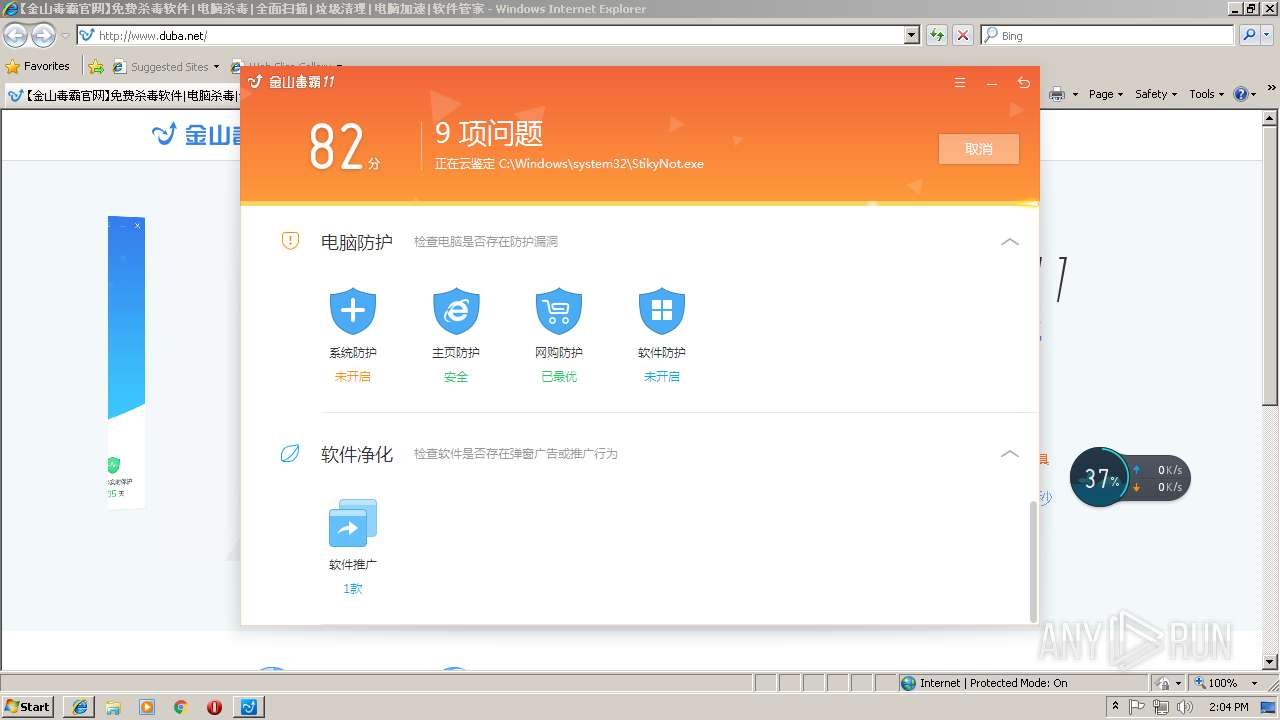
Task: Click the back arrow in 金山毒霸 title bar
Action: (x=1023, y=83)
